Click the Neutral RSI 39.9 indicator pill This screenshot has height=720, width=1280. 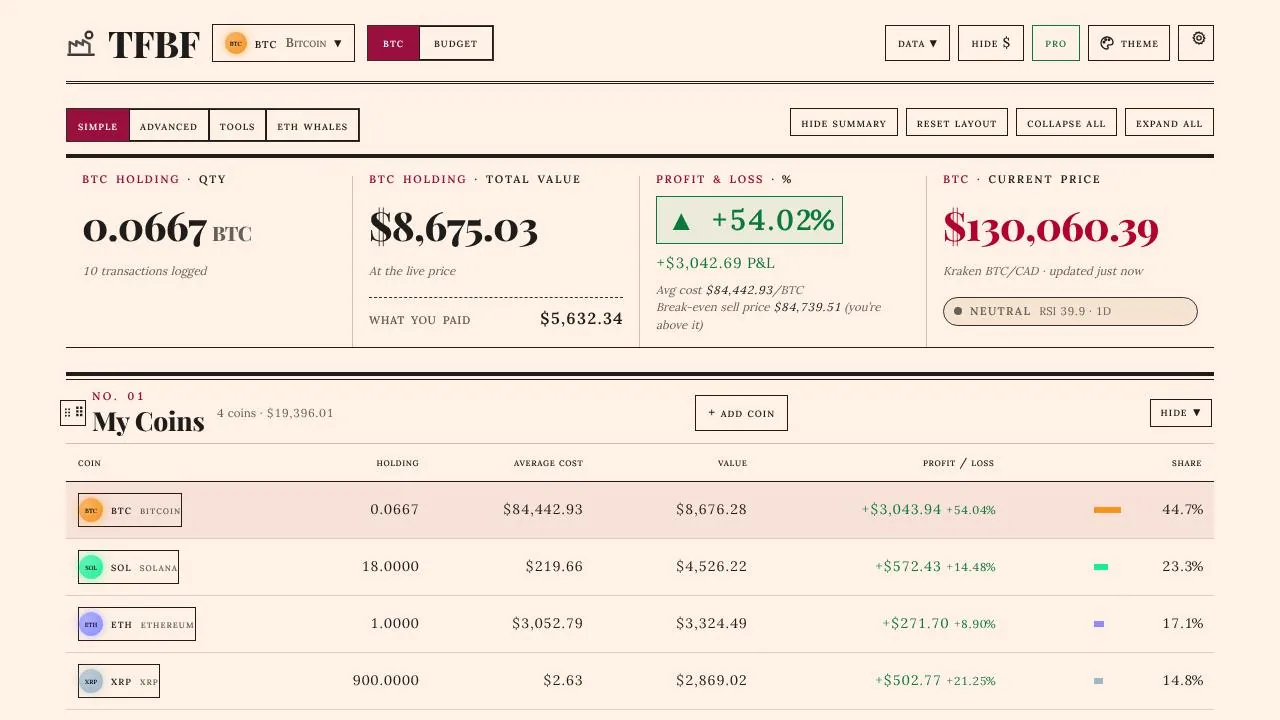[x=1070, y=311]
